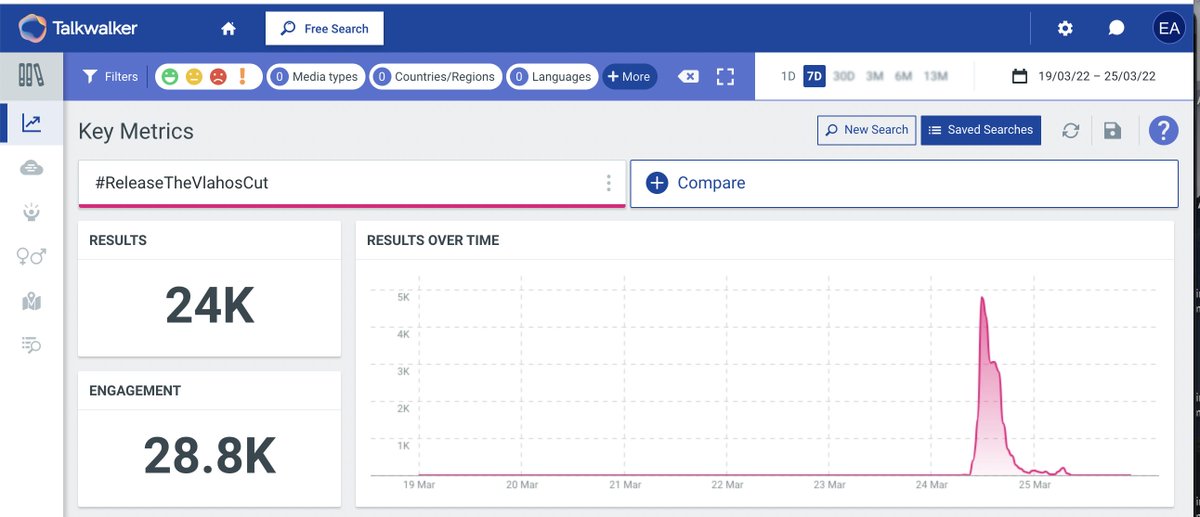Select the 7D time range
The image size is (1200, 517).
point(815,76)
